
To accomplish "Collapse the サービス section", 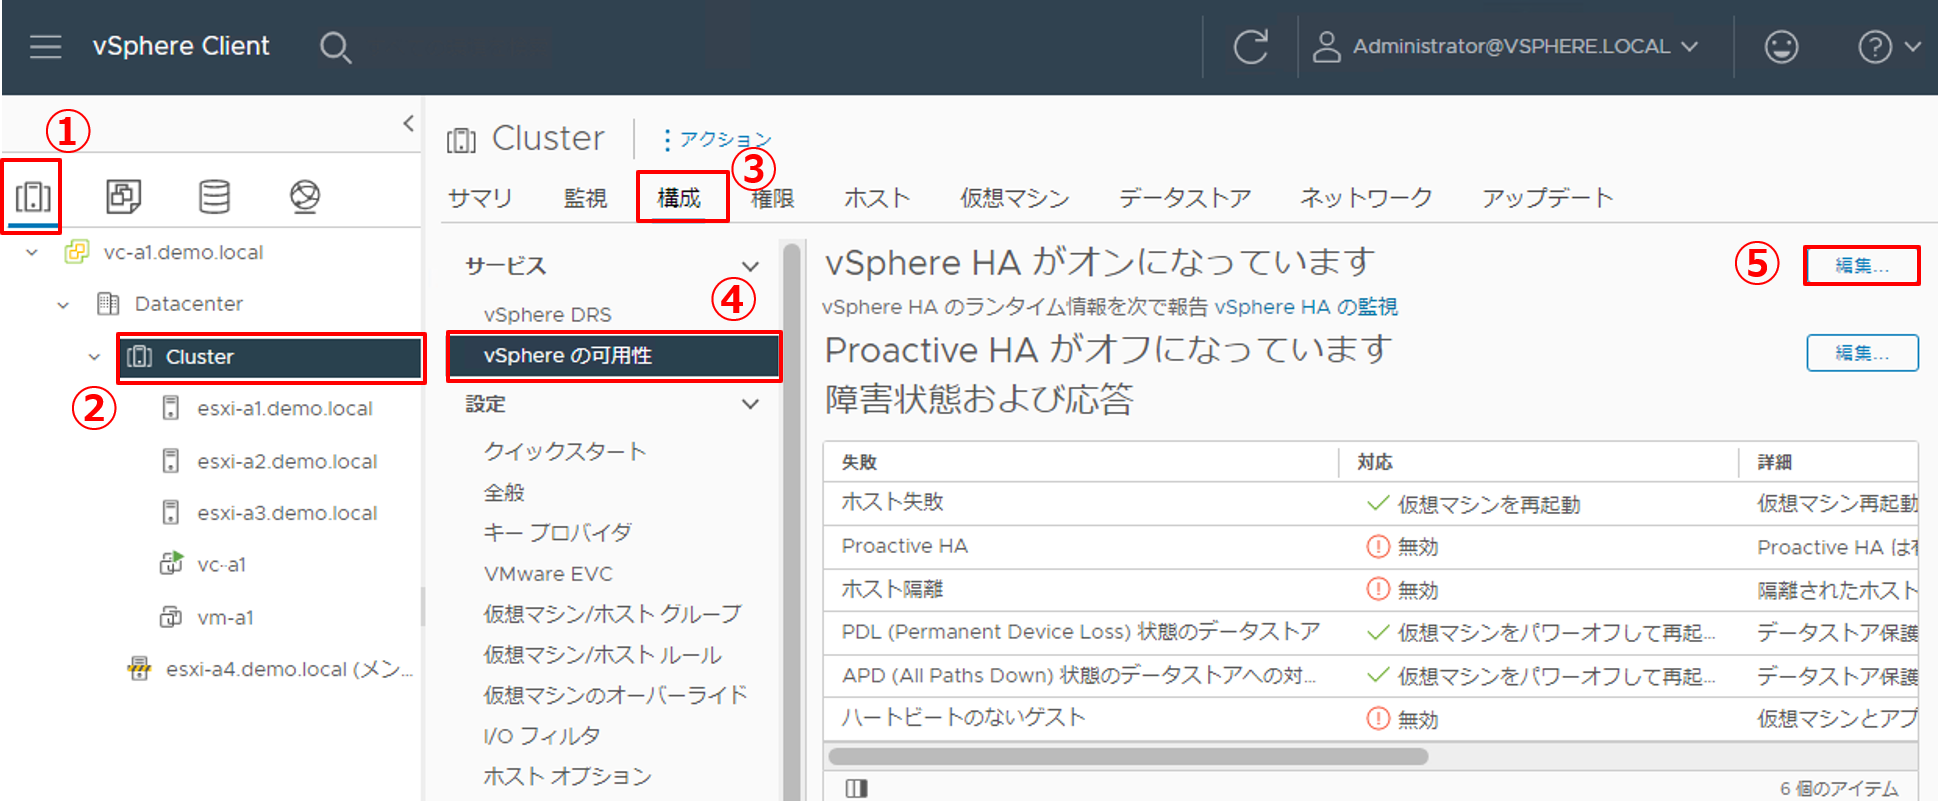I will pos(750,266).
